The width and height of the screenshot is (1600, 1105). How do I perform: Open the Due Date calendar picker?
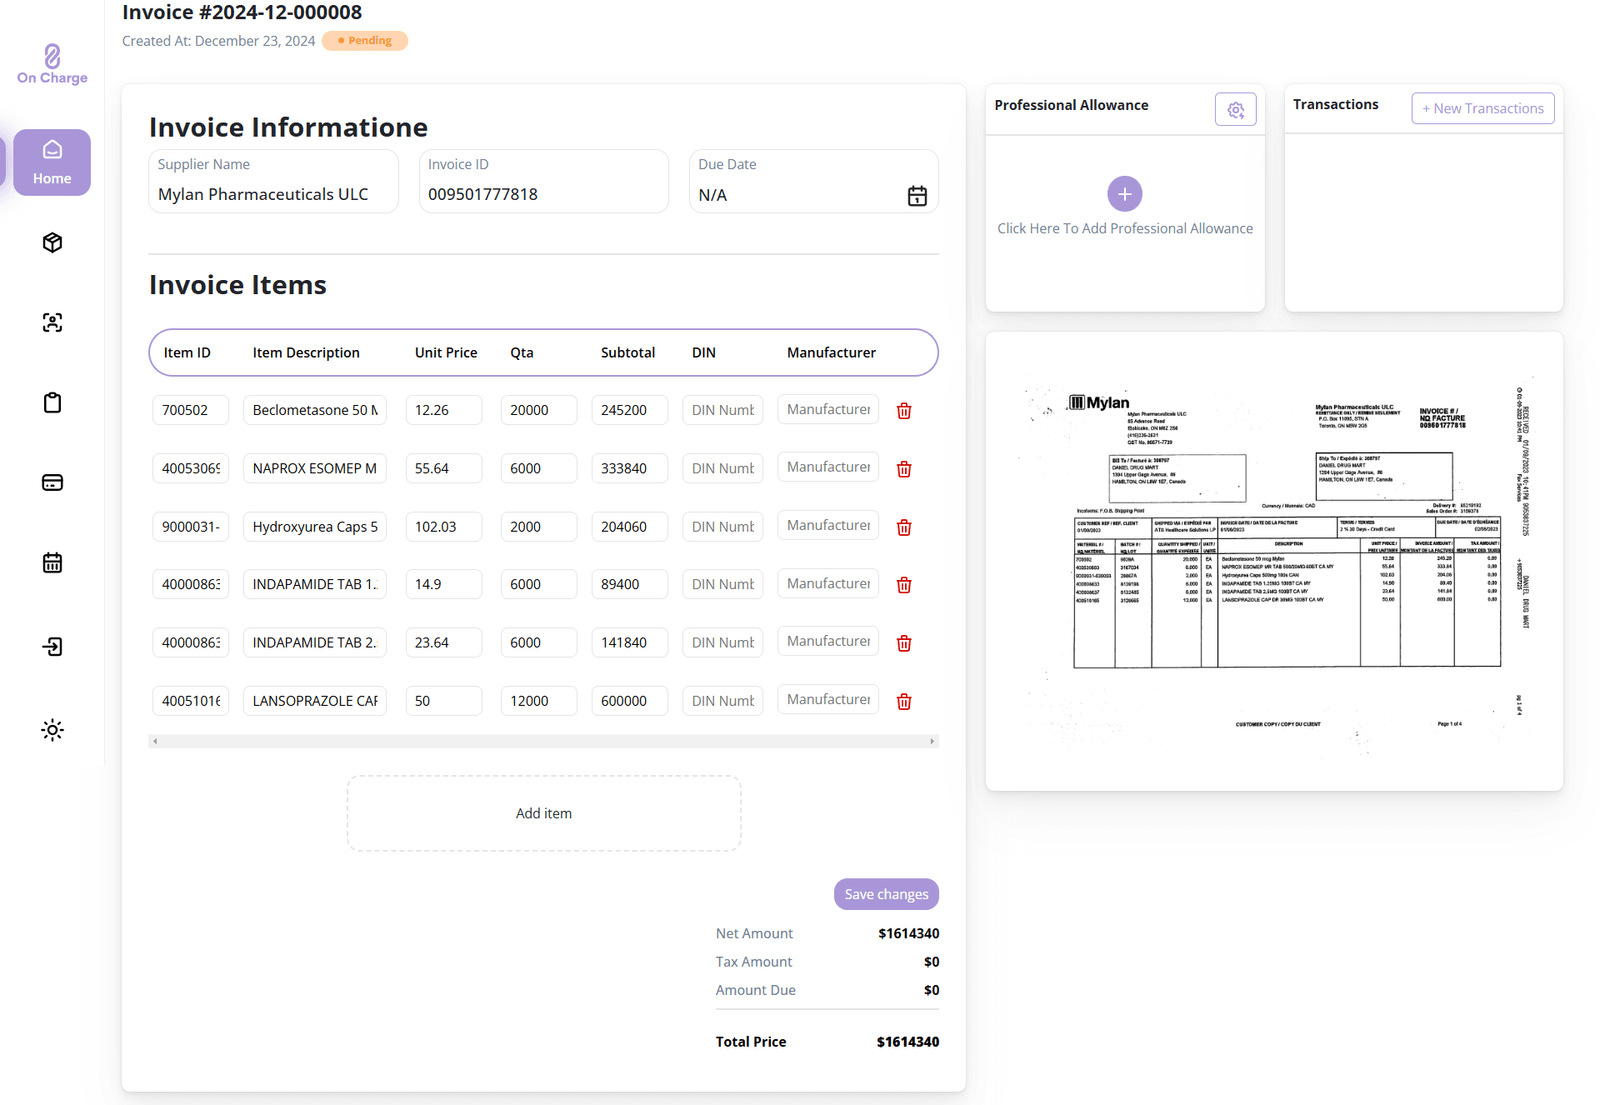[x=917, y=196]
